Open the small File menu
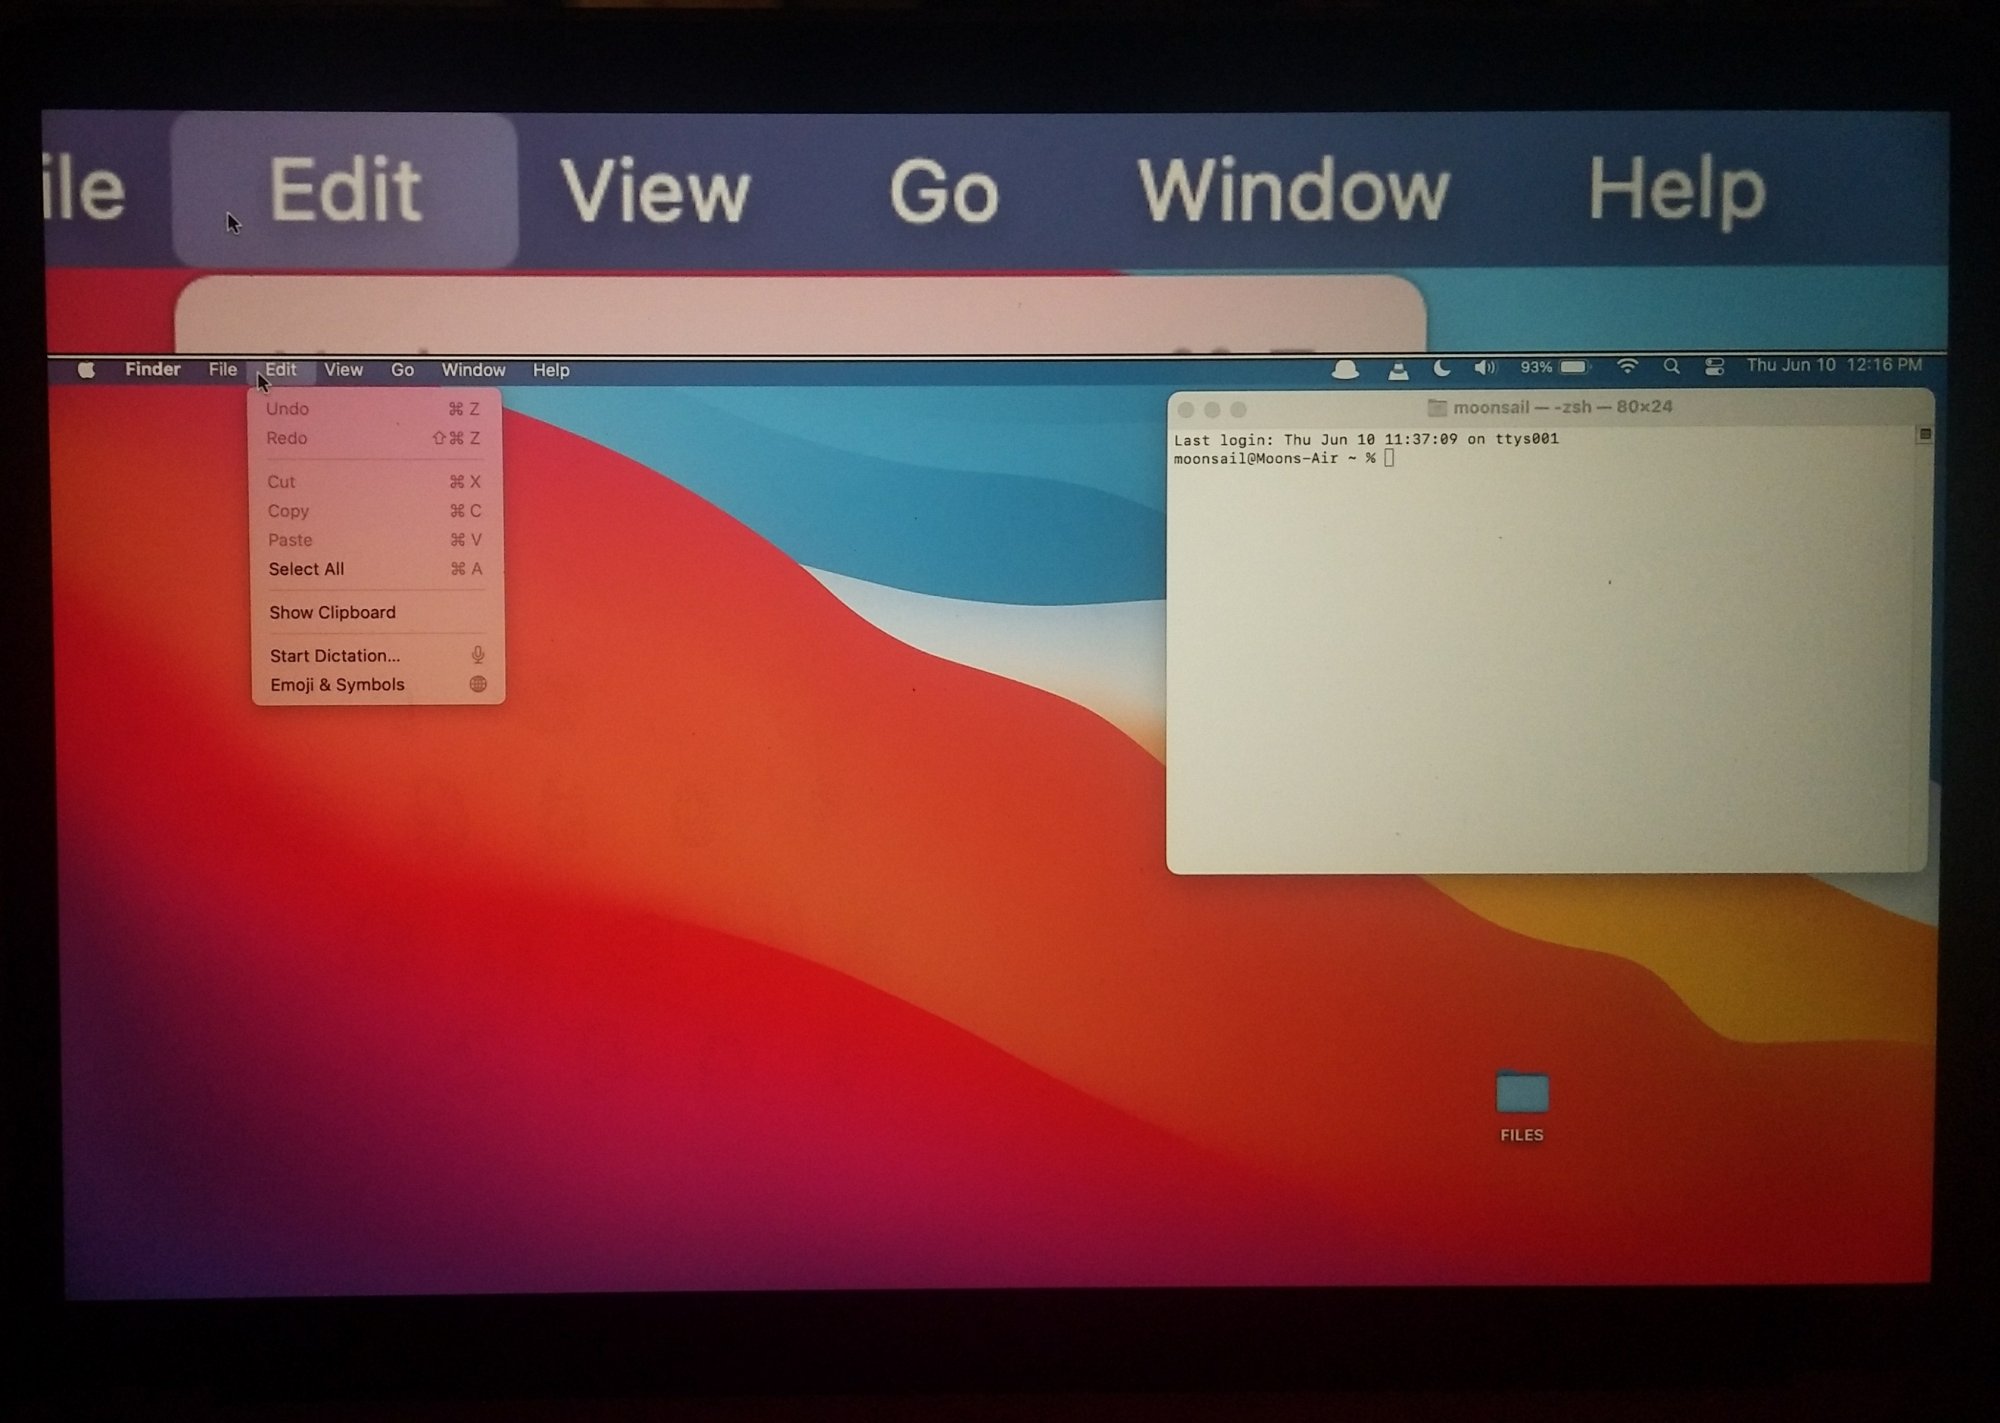This screenshot has width=2000, height=1423. [x=222, y=370]
